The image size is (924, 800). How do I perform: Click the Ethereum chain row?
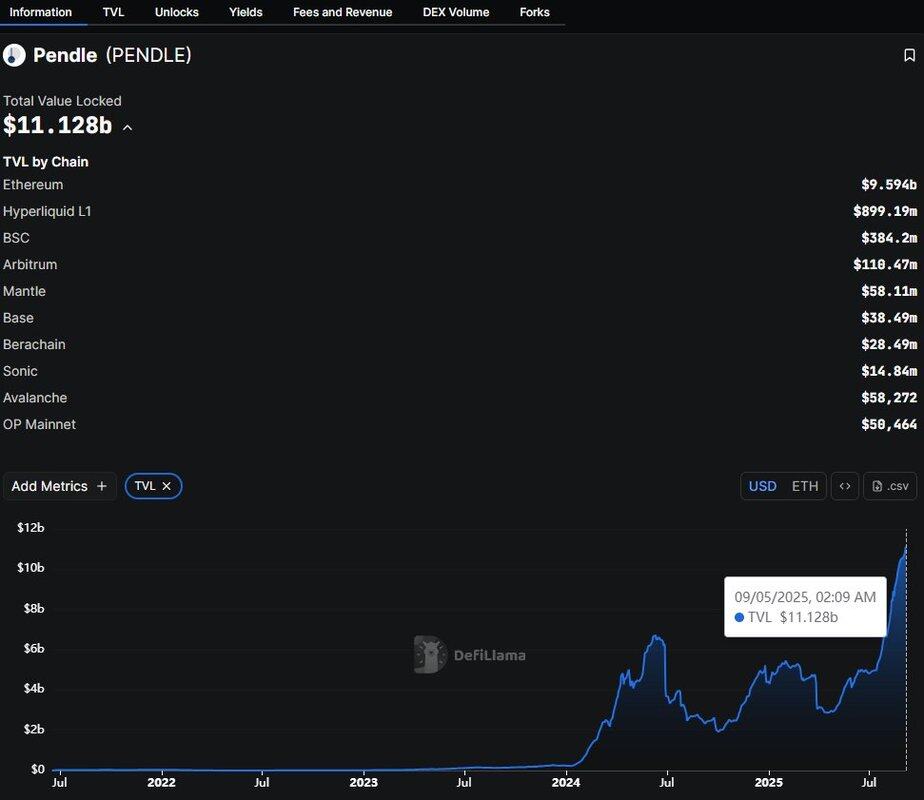460,184
